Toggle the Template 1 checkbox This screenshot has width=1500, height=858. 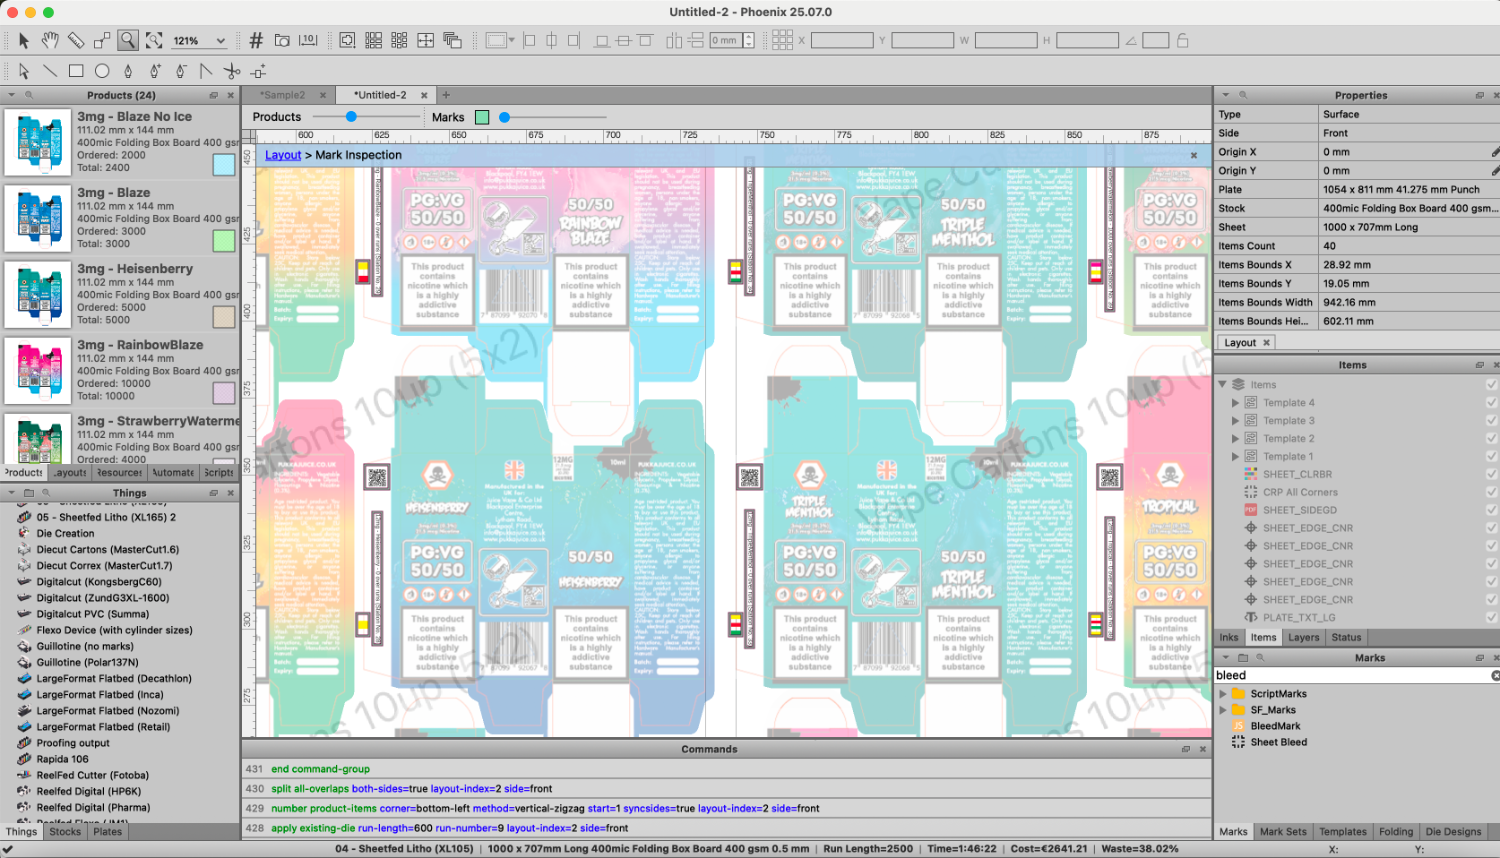(1491, 457)
